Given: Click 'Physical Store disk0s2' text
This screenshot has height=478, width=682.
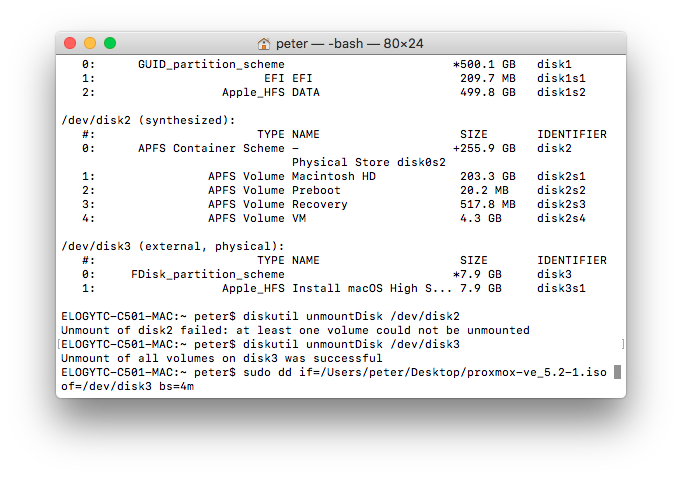Looking at the screenshot, I should click(369, 162).
